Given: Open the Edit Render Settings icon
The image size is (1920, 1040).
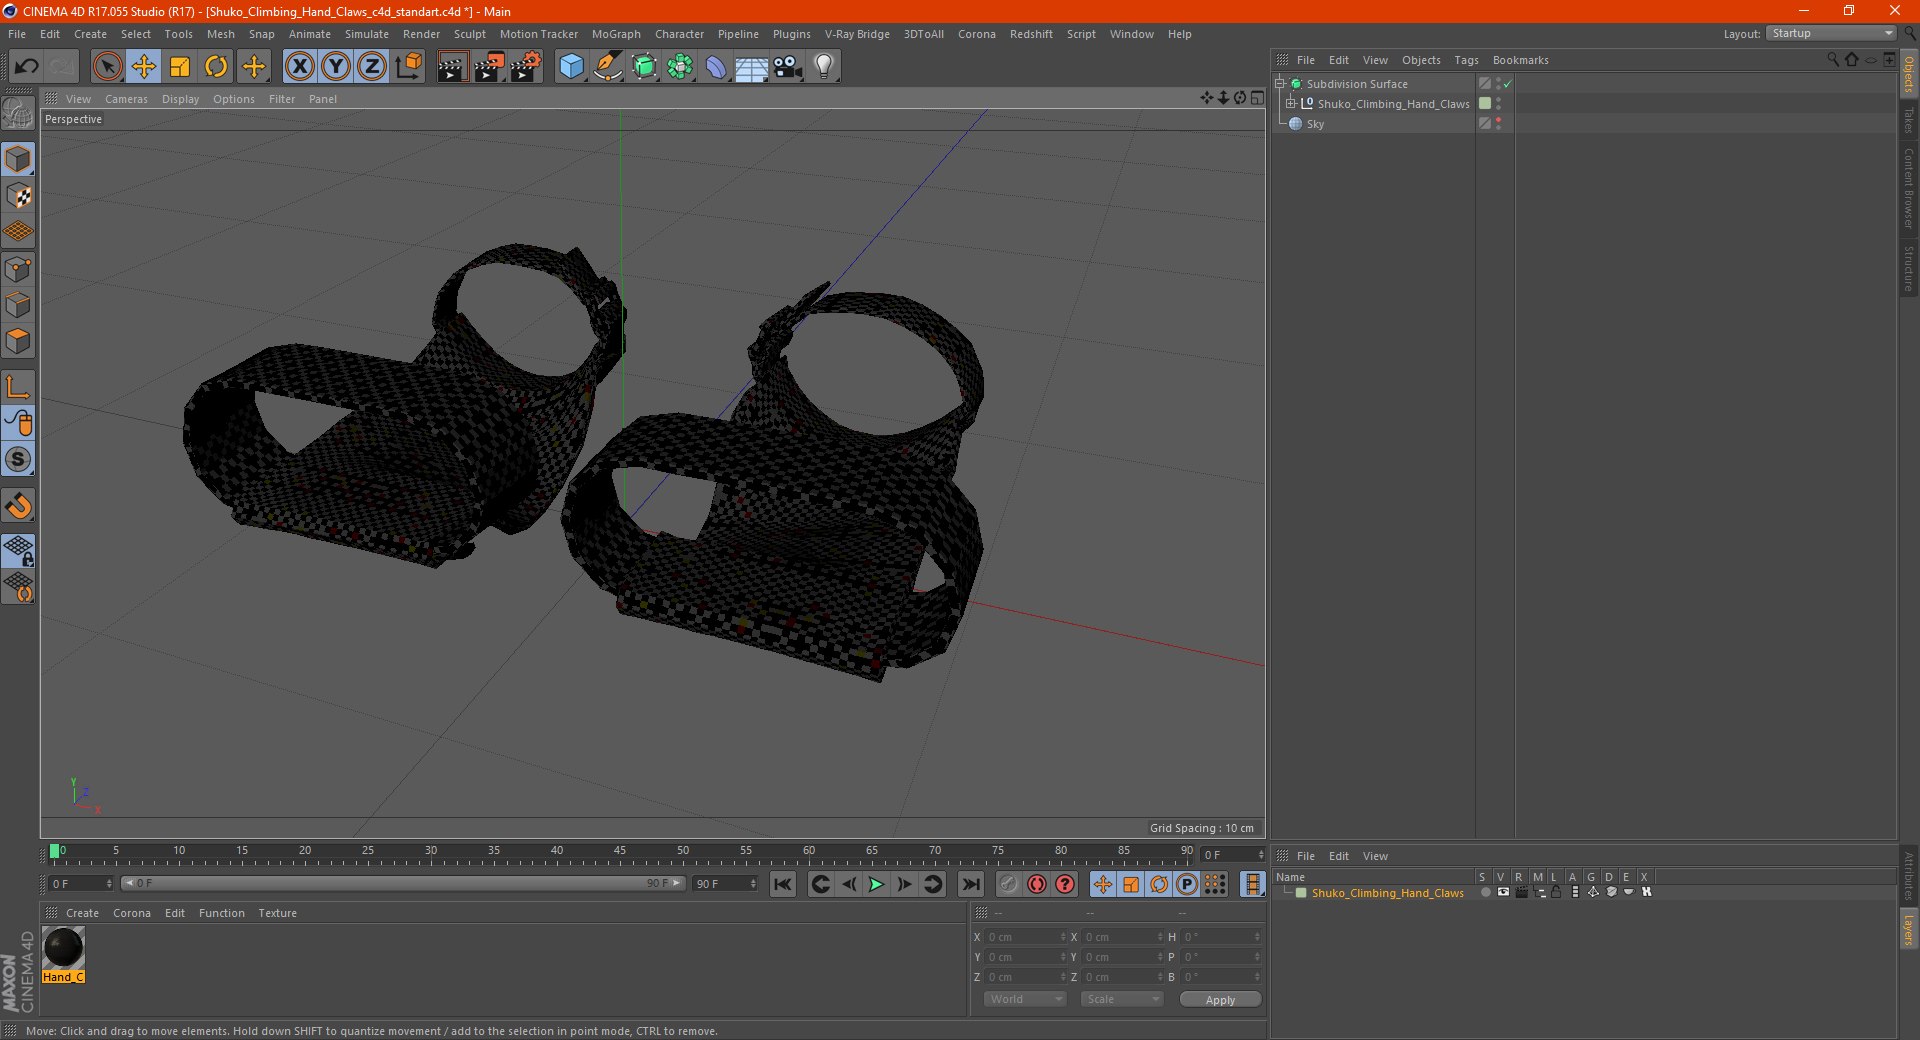Looking at the screenshot, I should click(x=526, y=67).
